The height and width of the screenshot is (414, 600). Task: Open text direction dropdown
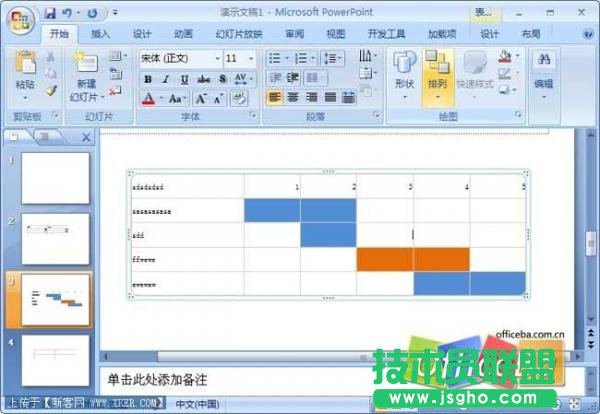[x=367, y=56]
